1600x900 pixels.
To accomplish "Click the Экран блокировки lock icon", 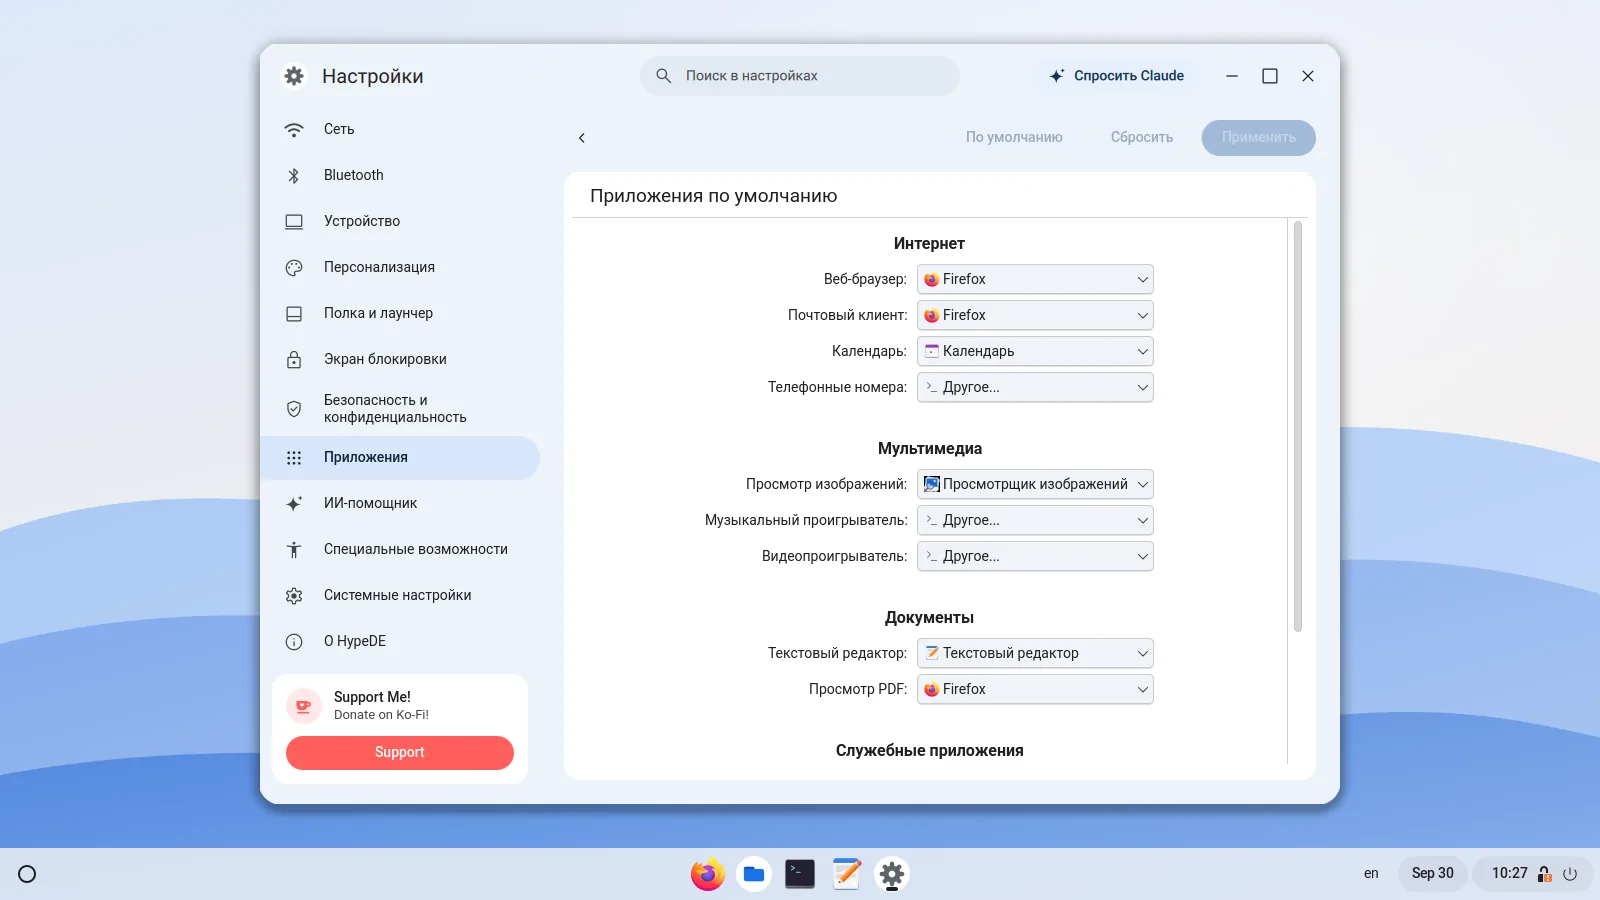I will [294, 359].
